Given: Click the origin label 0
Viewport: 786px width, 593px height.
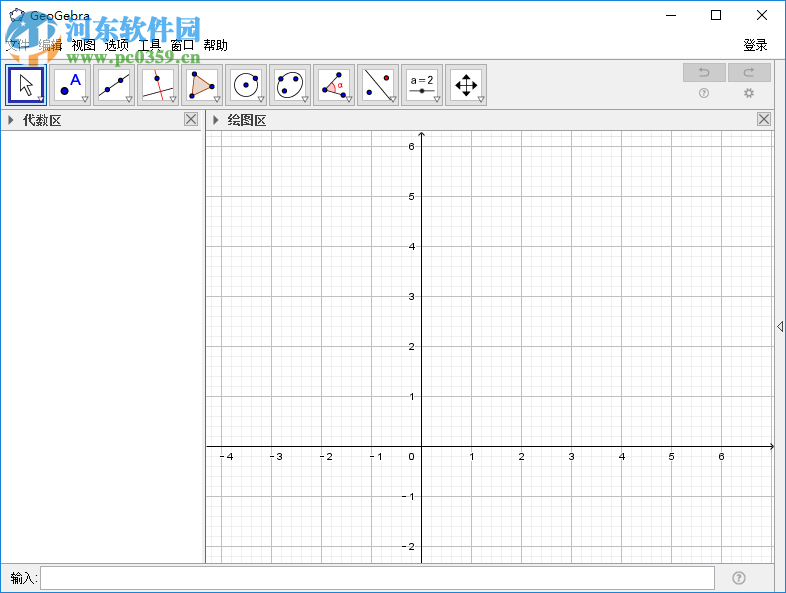Looking at the screenshot, I should 412,457.
